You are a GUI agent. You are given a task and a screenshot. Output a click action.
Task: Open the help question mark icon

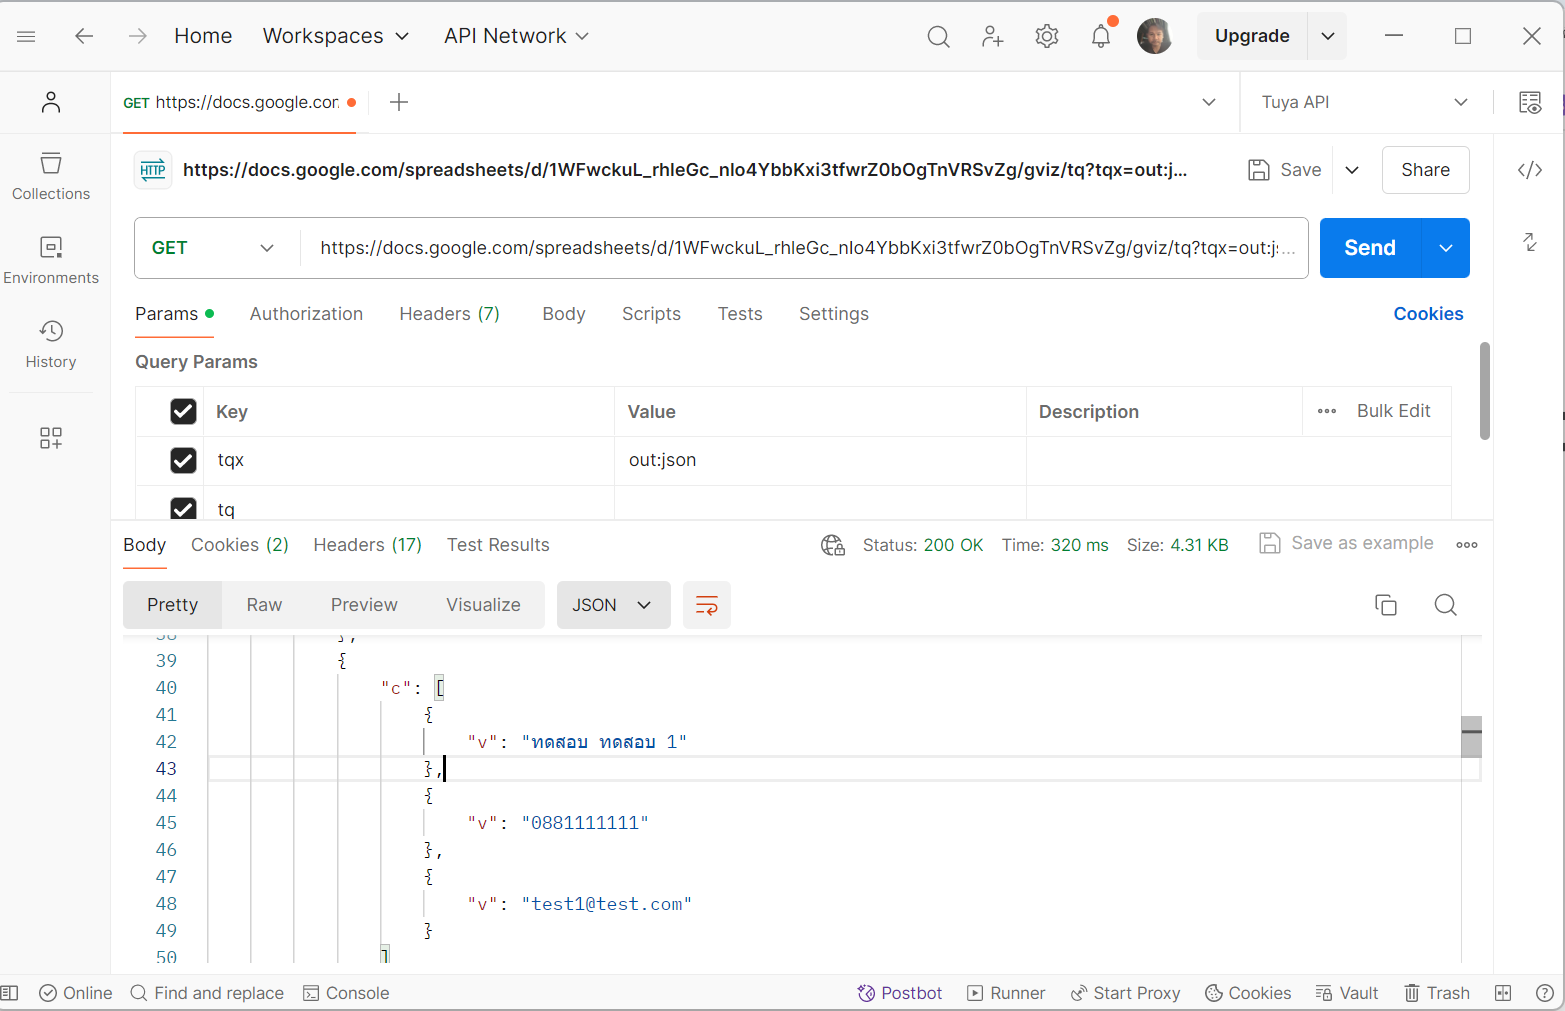pyautogui.click(x=1544, y=993)
